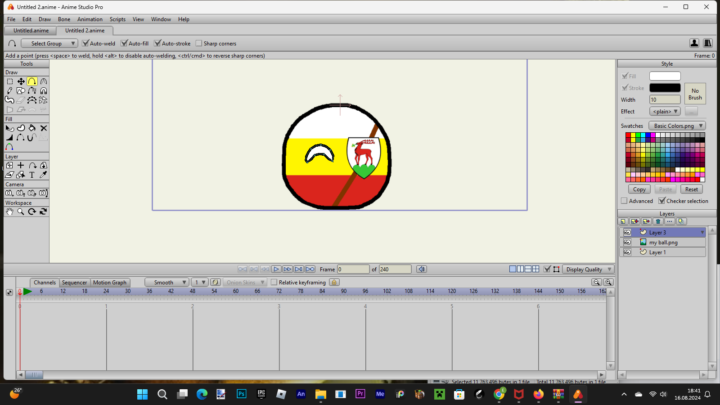Open Adobe Photoshop from the taskbar
Screen dimensions: 720x405
tap(241, 394)
